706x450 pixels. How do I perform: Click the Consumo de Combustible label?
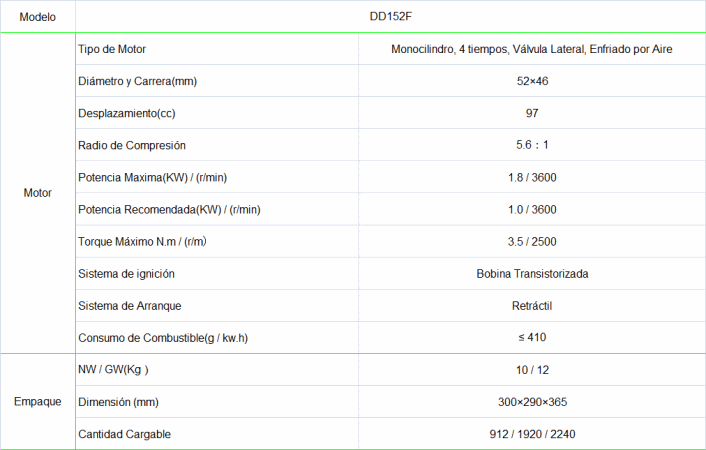162,338
